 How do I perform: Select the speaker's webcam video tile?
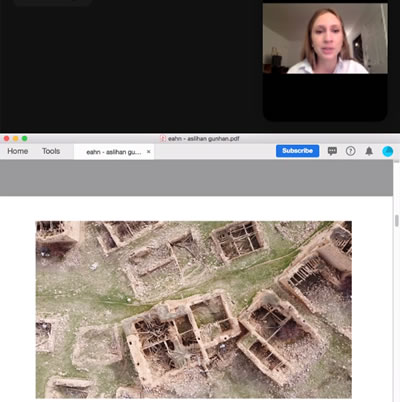pyautogui.click(x=325, y=38)
